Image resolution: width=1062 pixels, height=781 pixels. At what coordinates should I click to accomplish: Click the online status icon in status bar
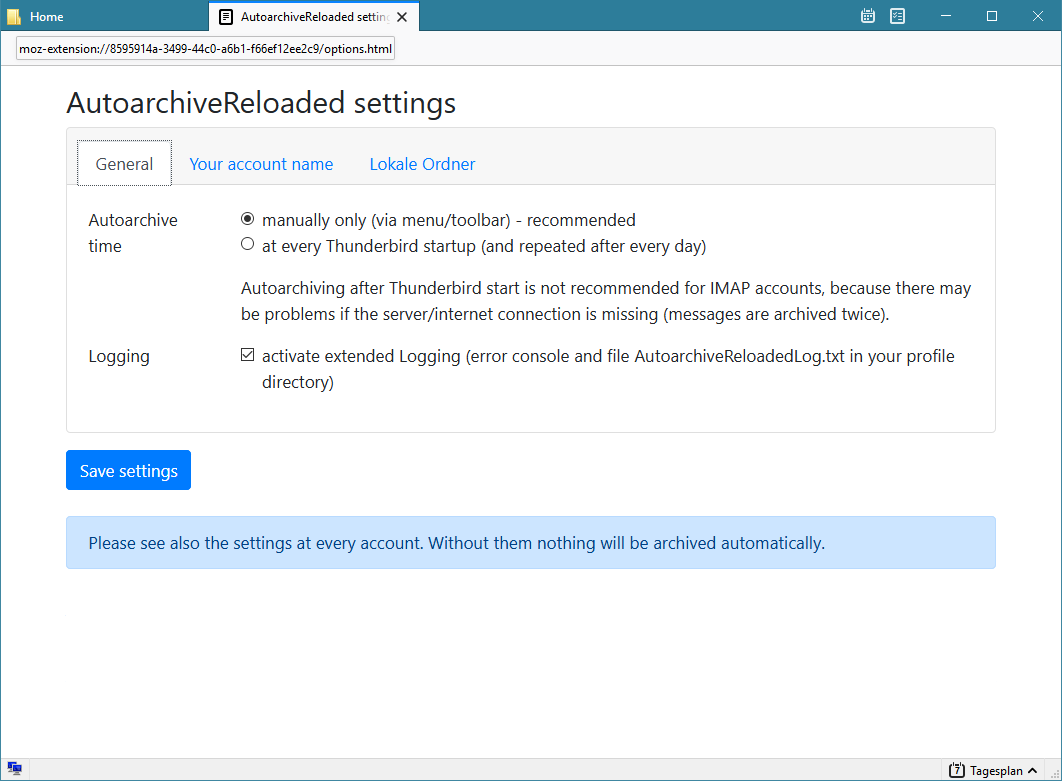pos(14,769)
